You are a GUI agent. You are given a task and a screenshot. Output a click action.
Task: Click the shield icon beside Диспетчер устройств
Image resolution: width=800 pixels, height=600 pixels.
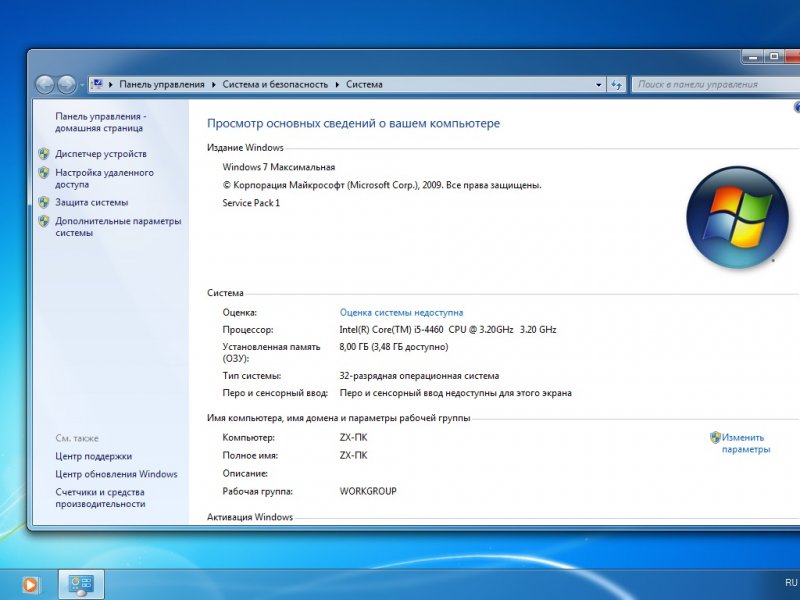pos(44,154)
